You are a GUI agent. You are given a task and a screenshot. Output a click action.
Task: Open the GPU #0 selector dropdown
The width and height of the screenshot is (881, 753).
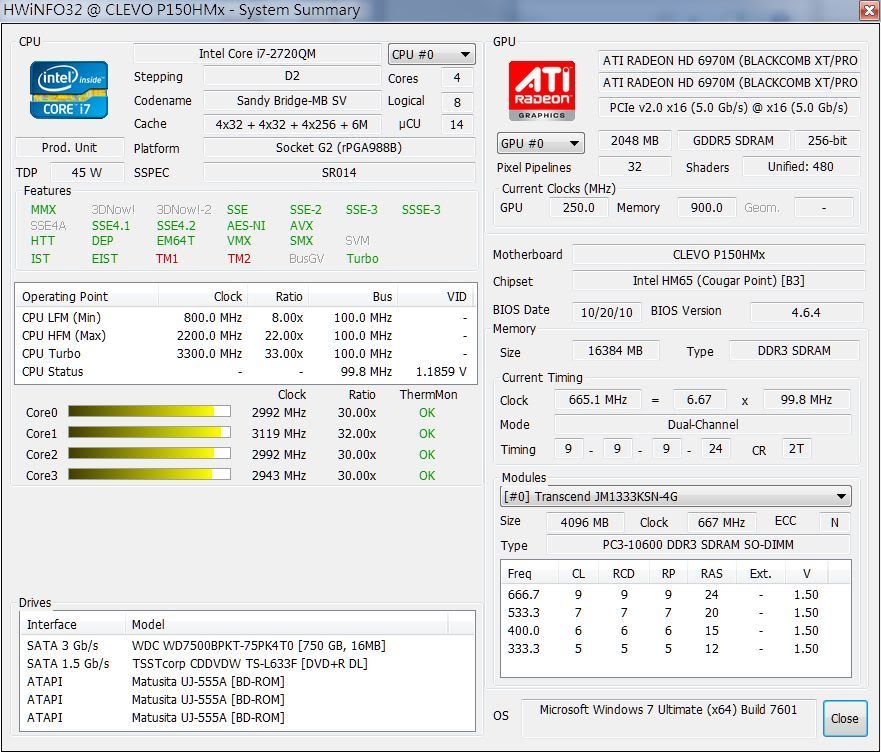pyautogui.click(x=540, y=143)
